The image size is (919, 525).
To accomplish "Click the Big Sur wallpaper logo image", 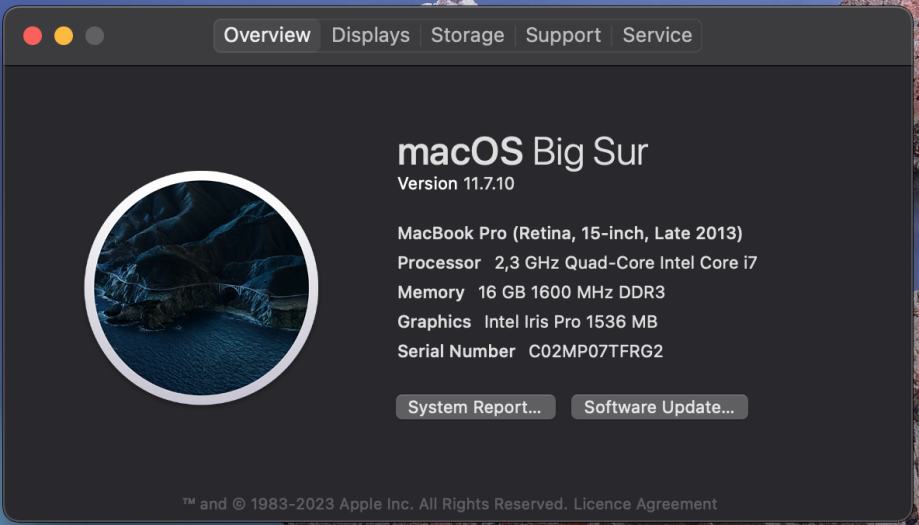I will 201,287.
